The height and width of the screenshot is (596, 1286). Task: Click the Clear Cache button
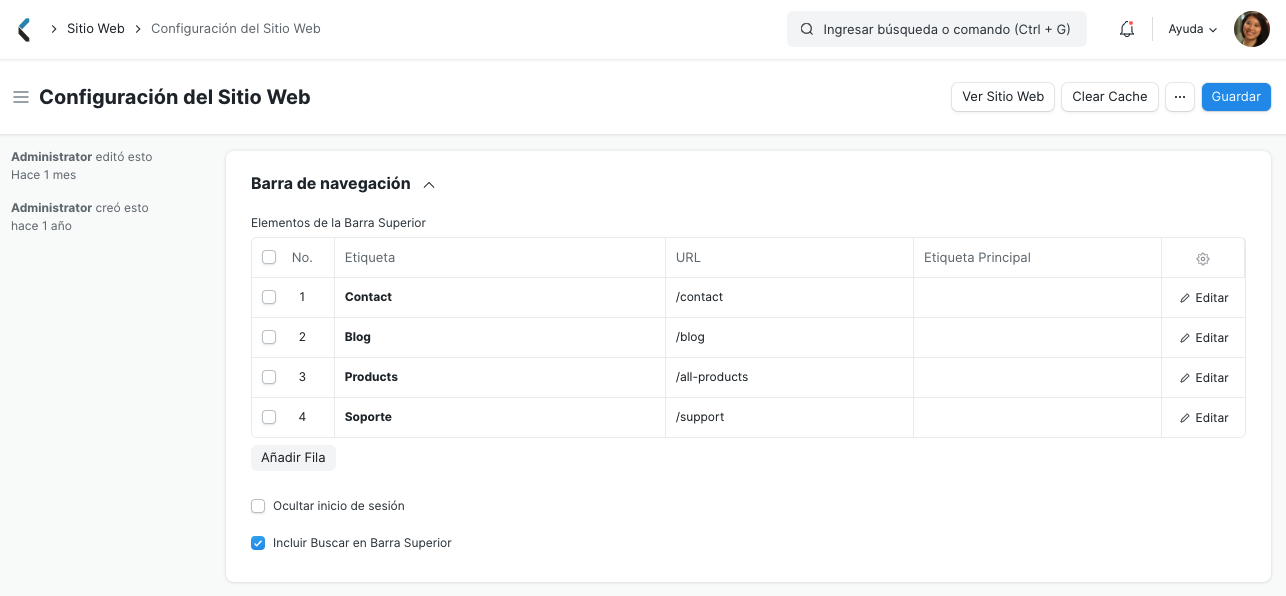click(1110, 97)
